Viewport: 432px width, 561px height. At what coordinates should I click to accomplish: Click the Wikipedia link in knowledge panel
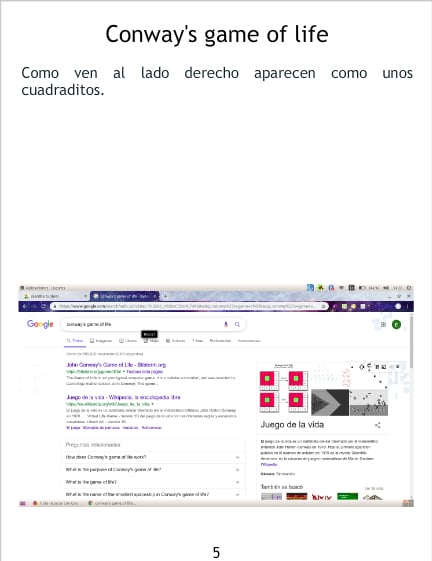(269, 464)
